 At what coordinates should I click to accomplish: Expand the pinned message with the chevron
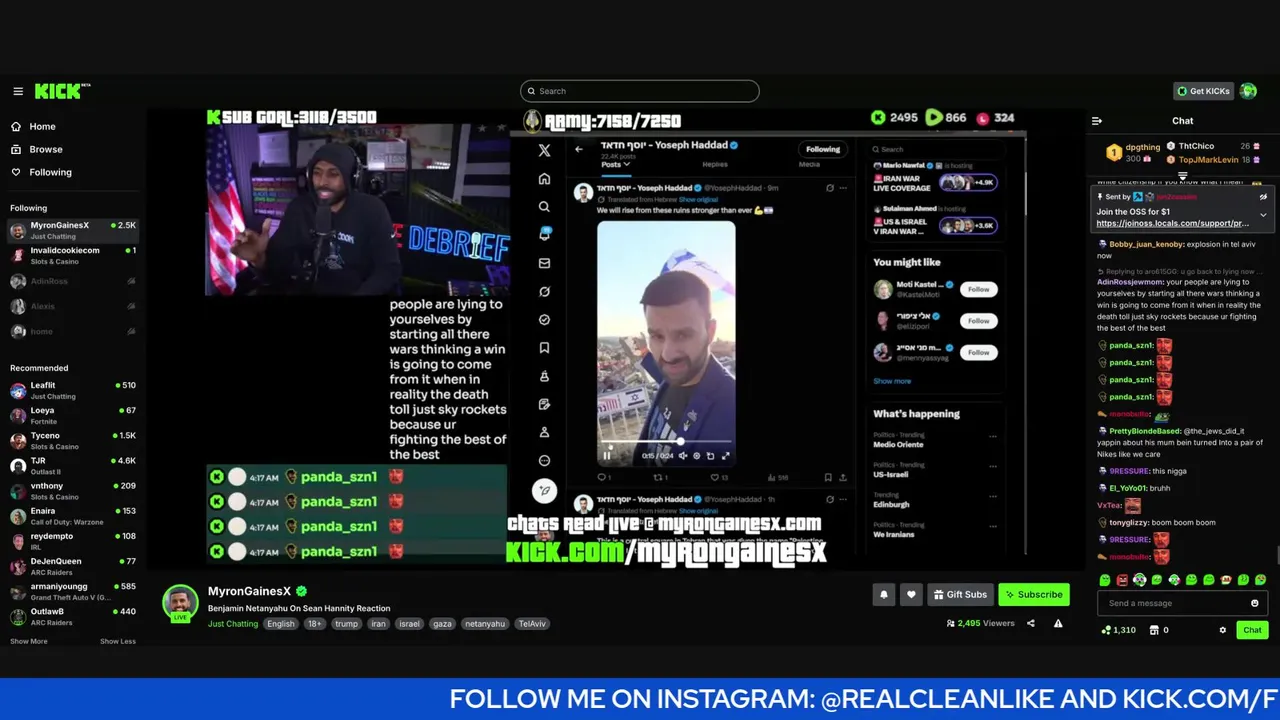click(x=1263, y=214)
